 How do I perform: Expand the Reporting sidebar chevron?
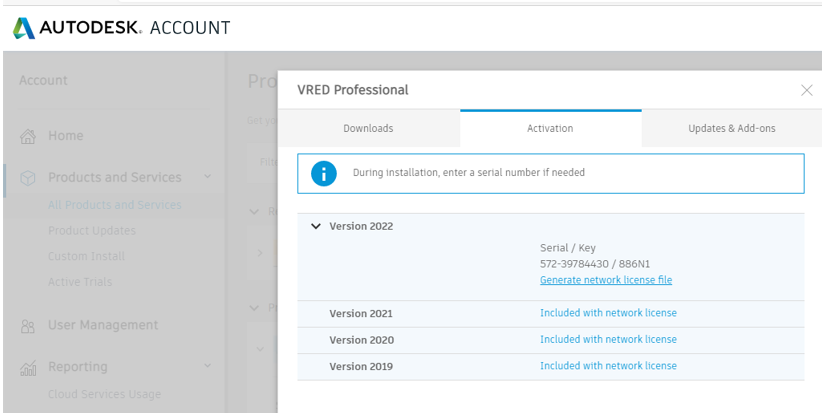[x=208, y=367]
